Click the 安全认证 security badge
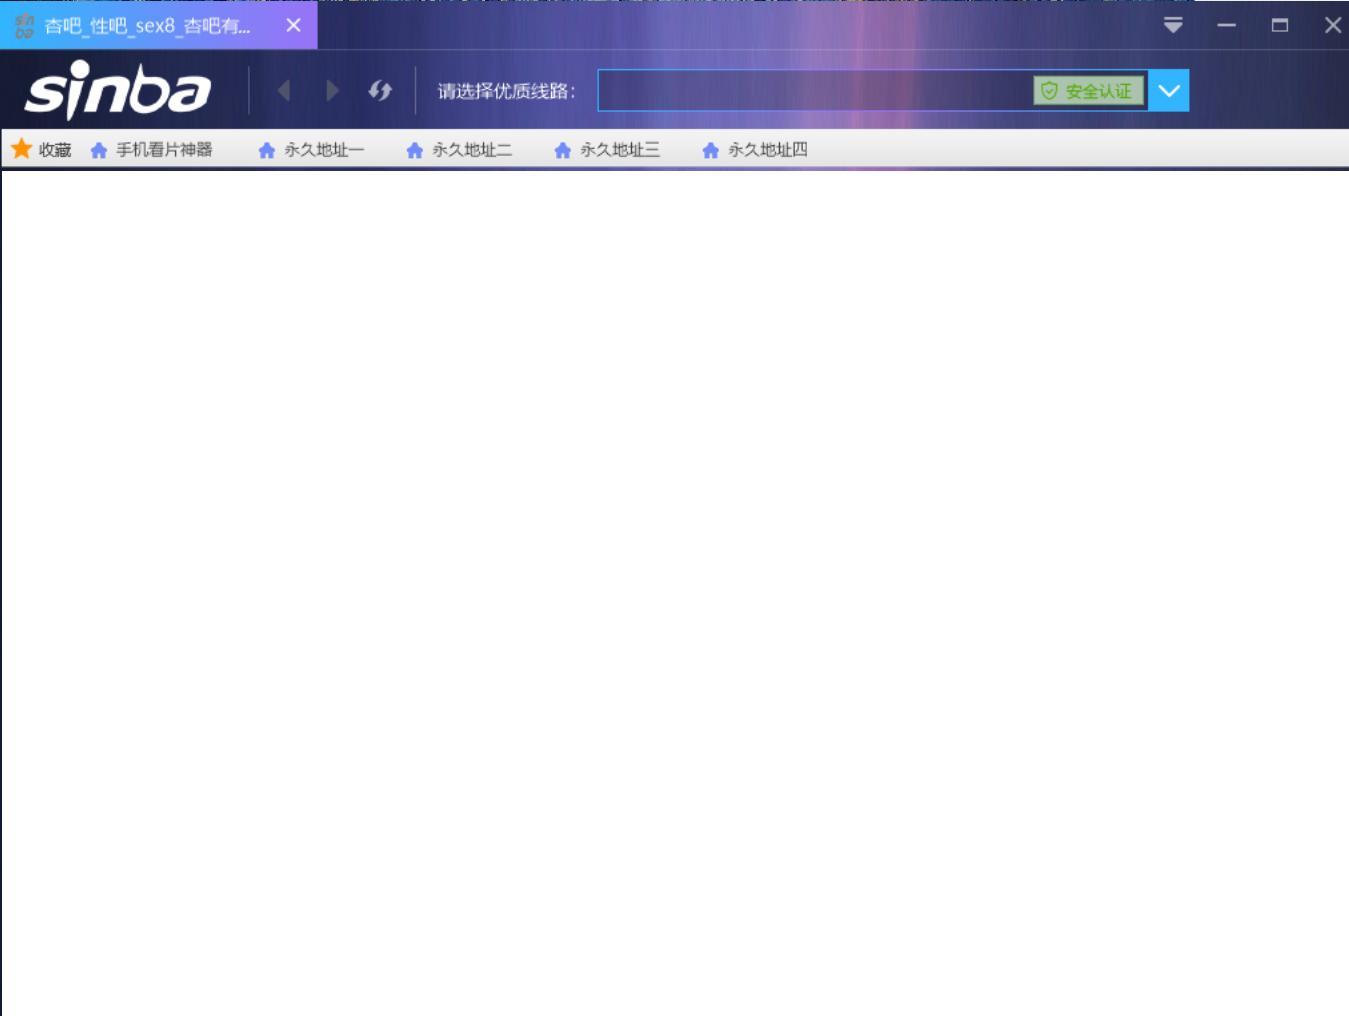 pyautogui.click(x=1088, y=91)
